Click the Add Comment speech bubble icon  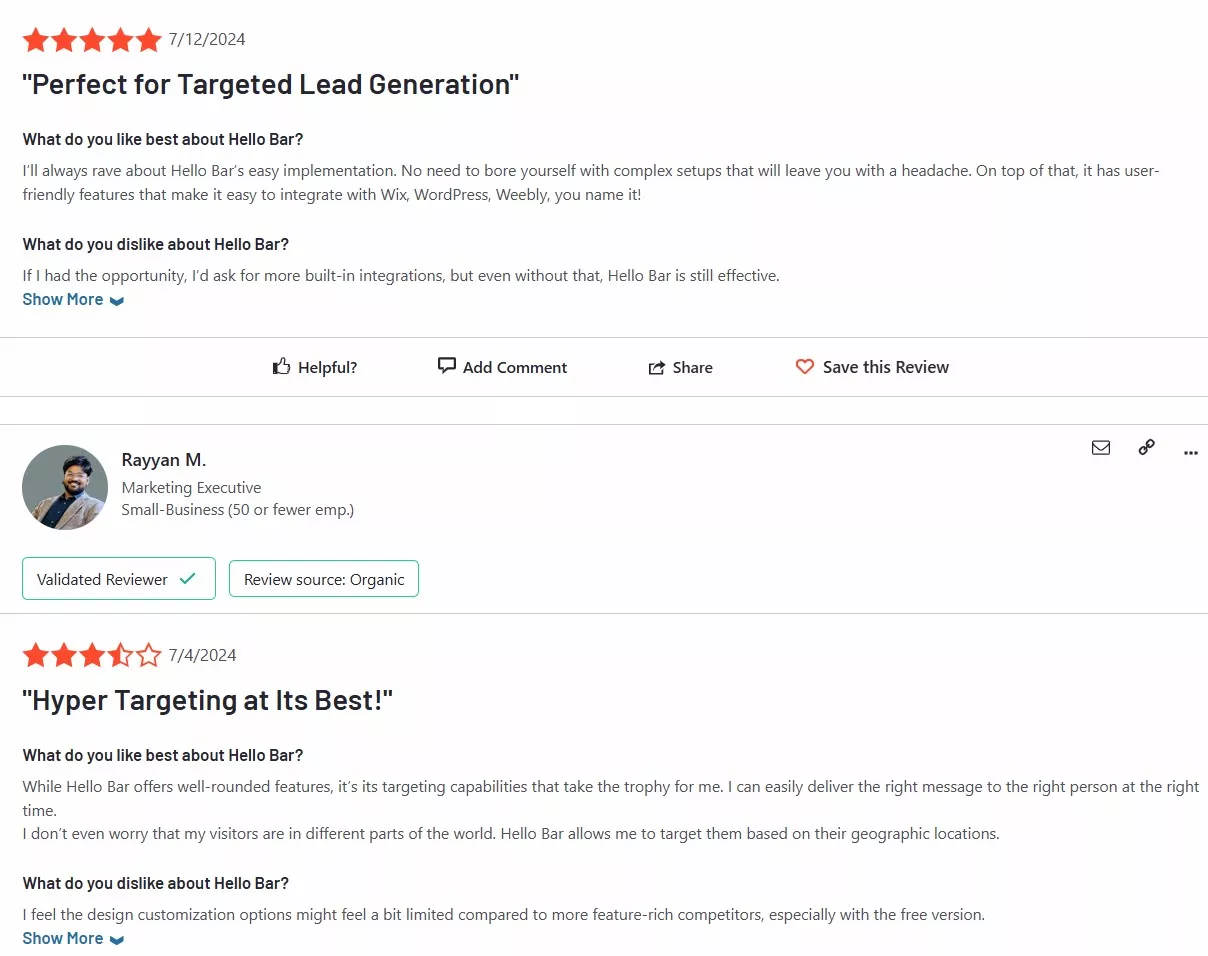click(x=447, y=366)
